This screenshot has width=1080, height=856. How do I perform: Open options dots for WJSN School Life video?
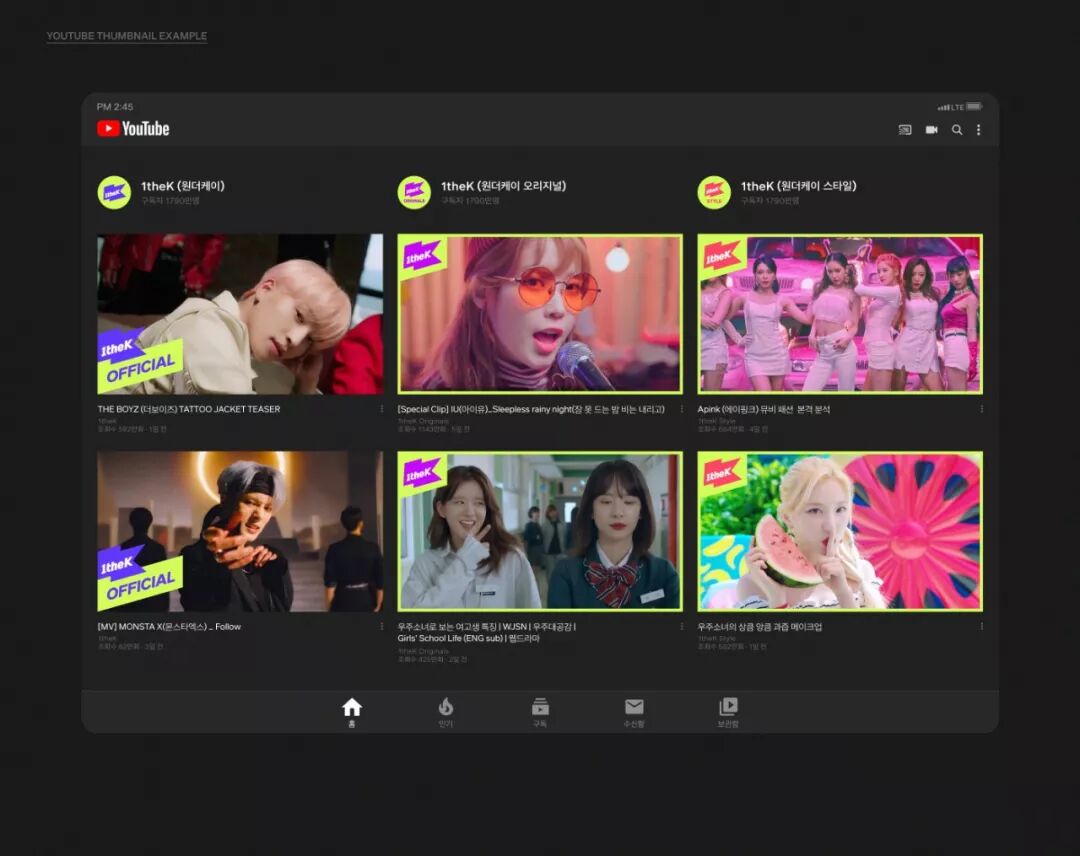(682, 627)
